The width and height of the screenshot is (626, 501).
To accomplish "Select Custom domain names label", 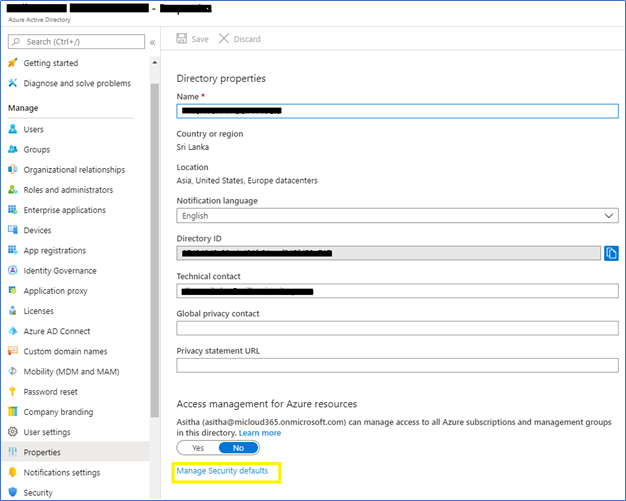I will (x=65, y=351).
